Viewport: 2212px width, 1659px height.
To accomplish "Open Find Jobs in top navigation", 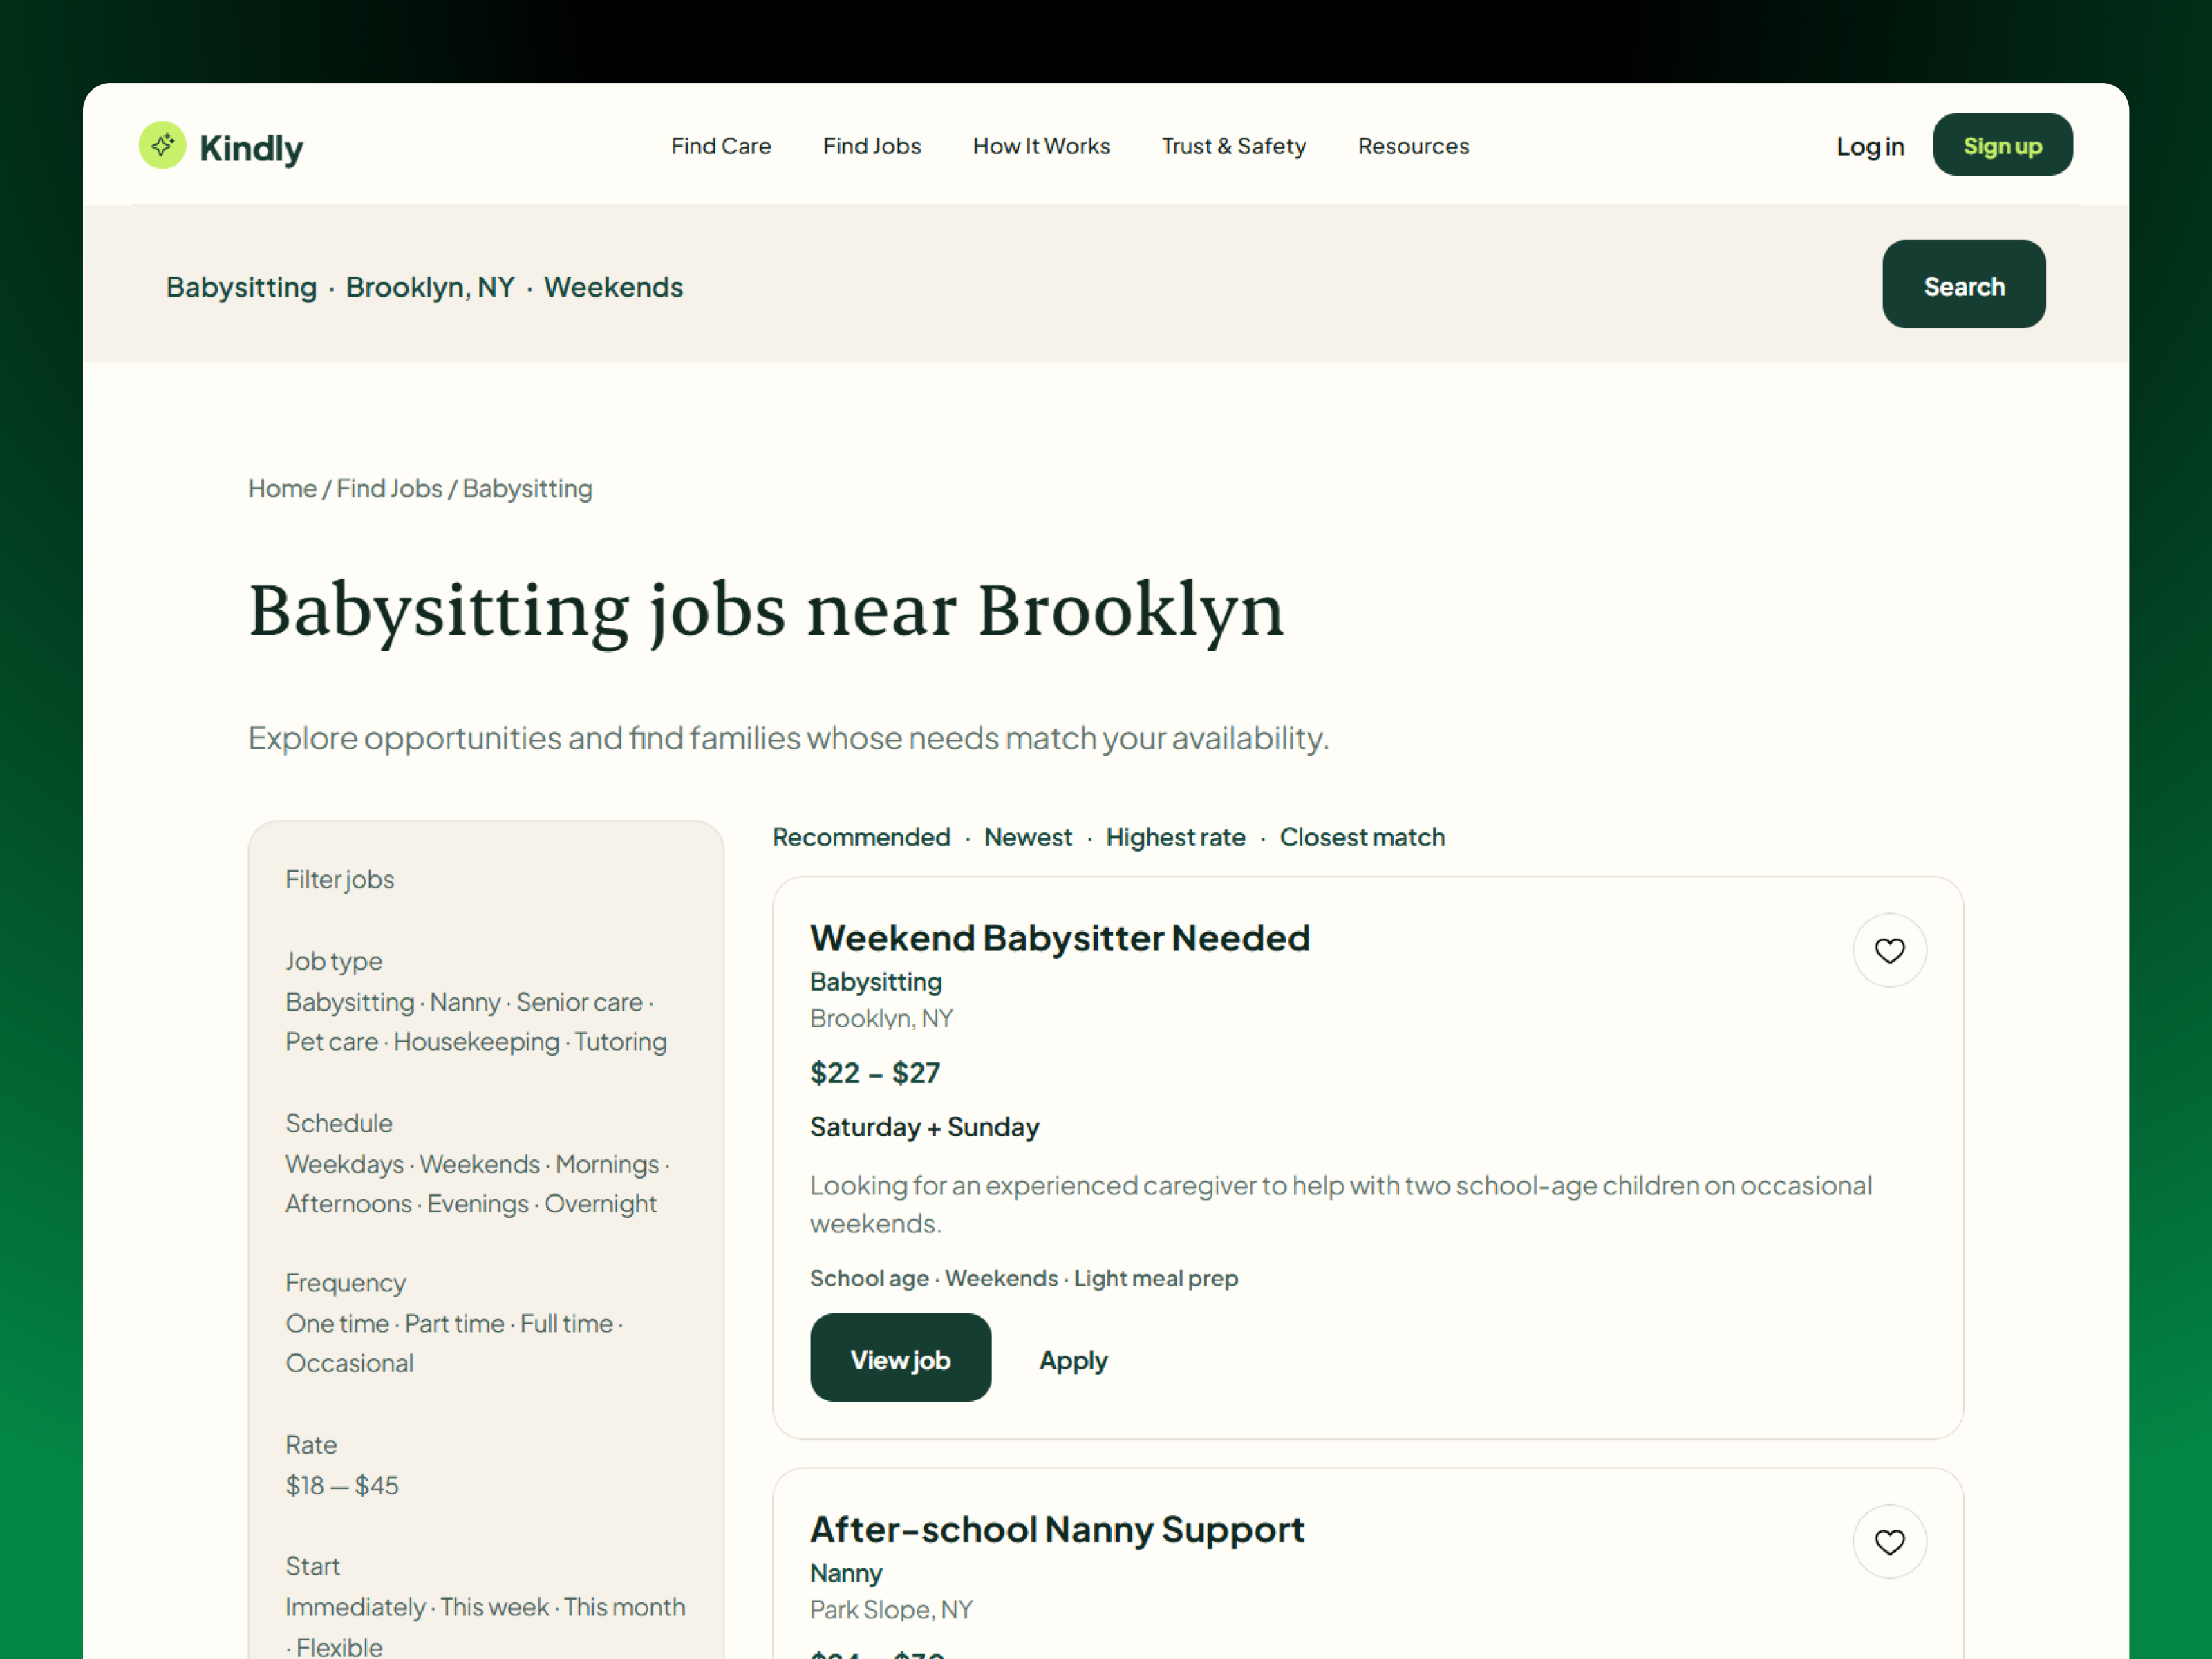I will (872, 146).
